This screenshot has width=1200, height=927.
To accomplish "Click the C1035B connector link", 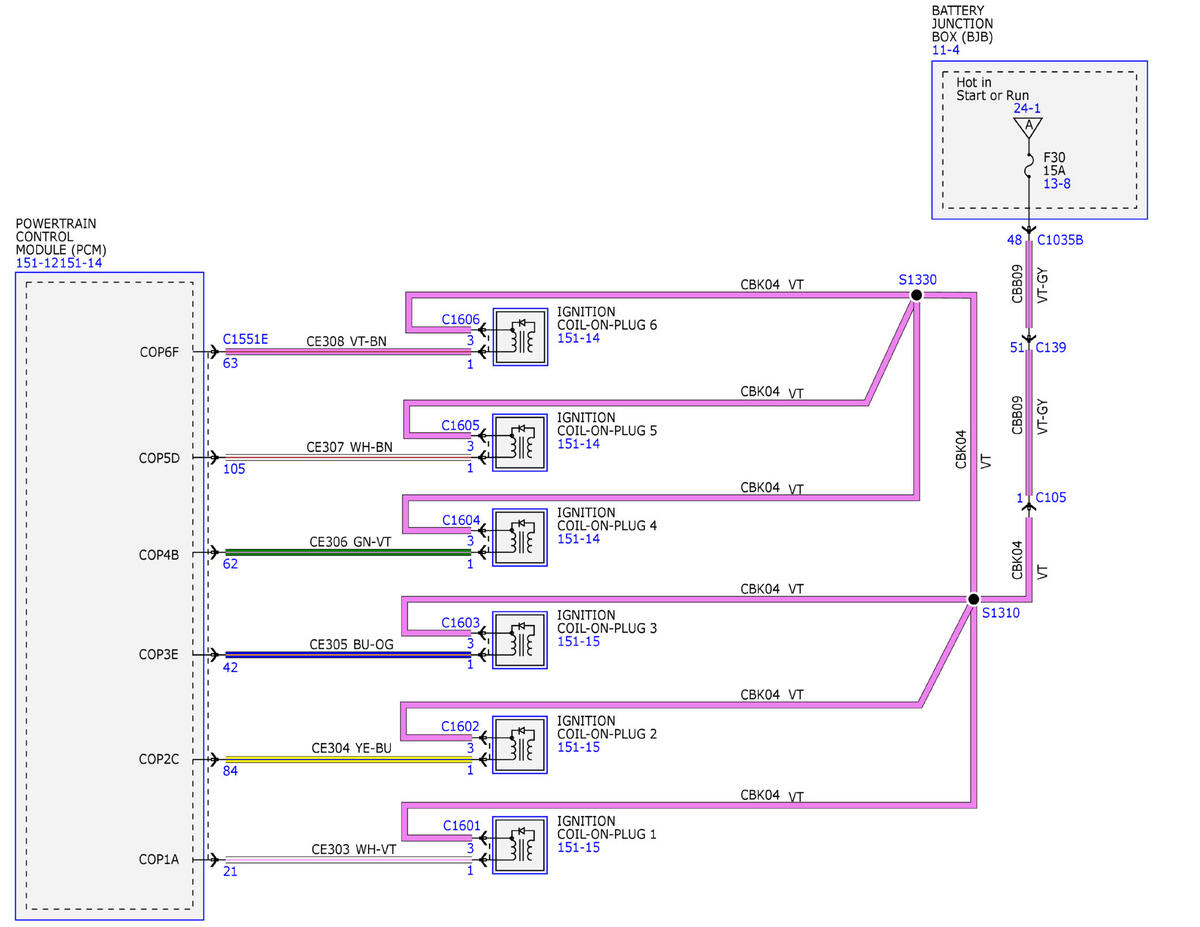I will (1061, 241).
